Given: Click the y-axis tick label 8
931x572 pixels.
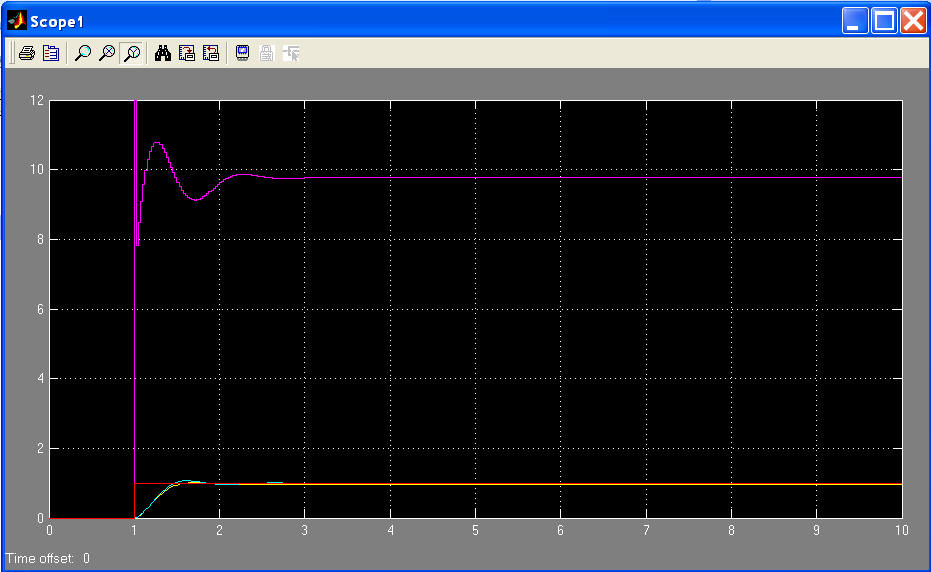Looking at the screenshot, I should pyautogui.click(x=40, y=239).
